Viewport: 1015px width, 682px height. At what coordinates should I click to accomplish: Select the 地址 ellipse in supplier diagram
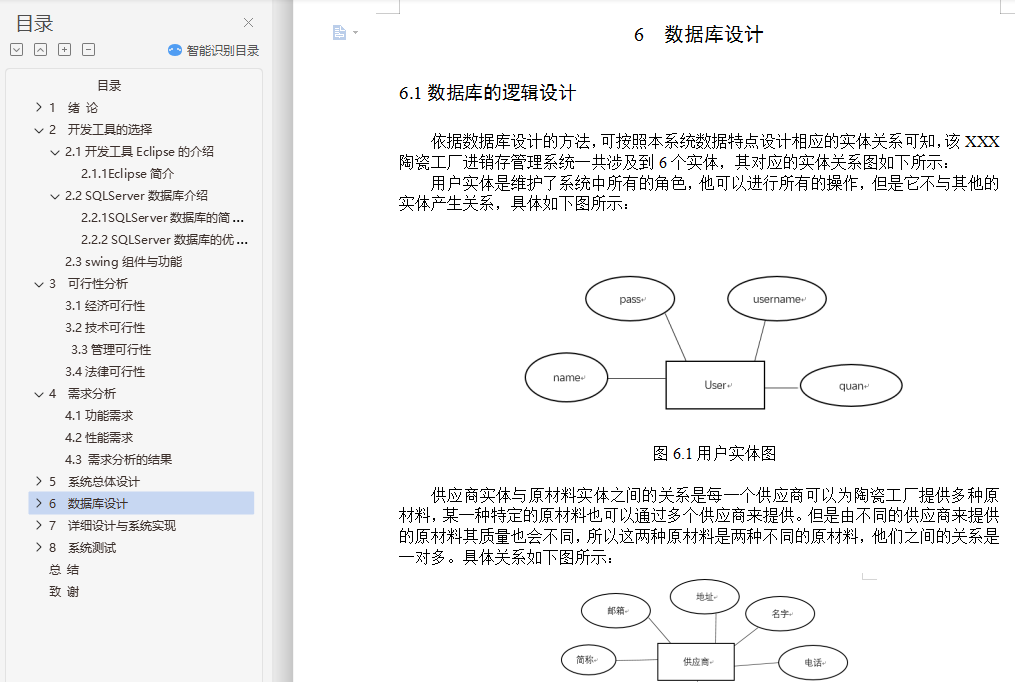pos(704,597)
